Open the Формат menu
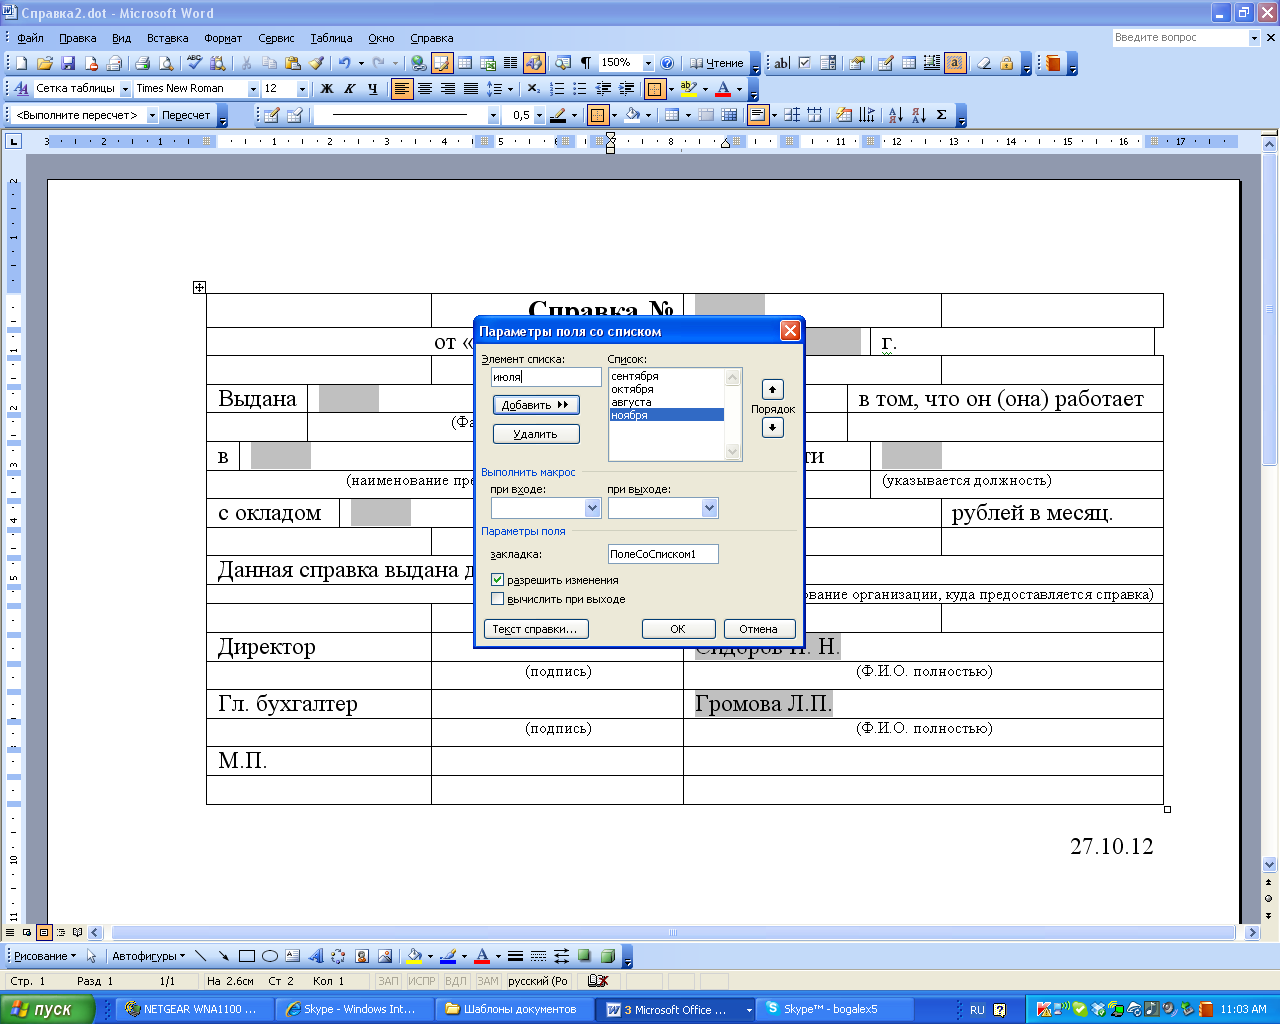 (223, 38)
